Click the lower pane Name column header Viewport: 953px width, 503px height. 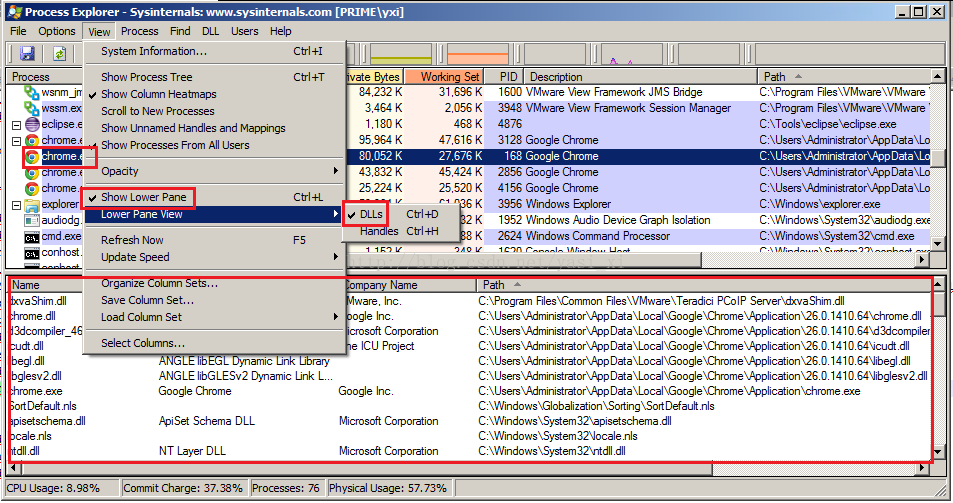46,285
